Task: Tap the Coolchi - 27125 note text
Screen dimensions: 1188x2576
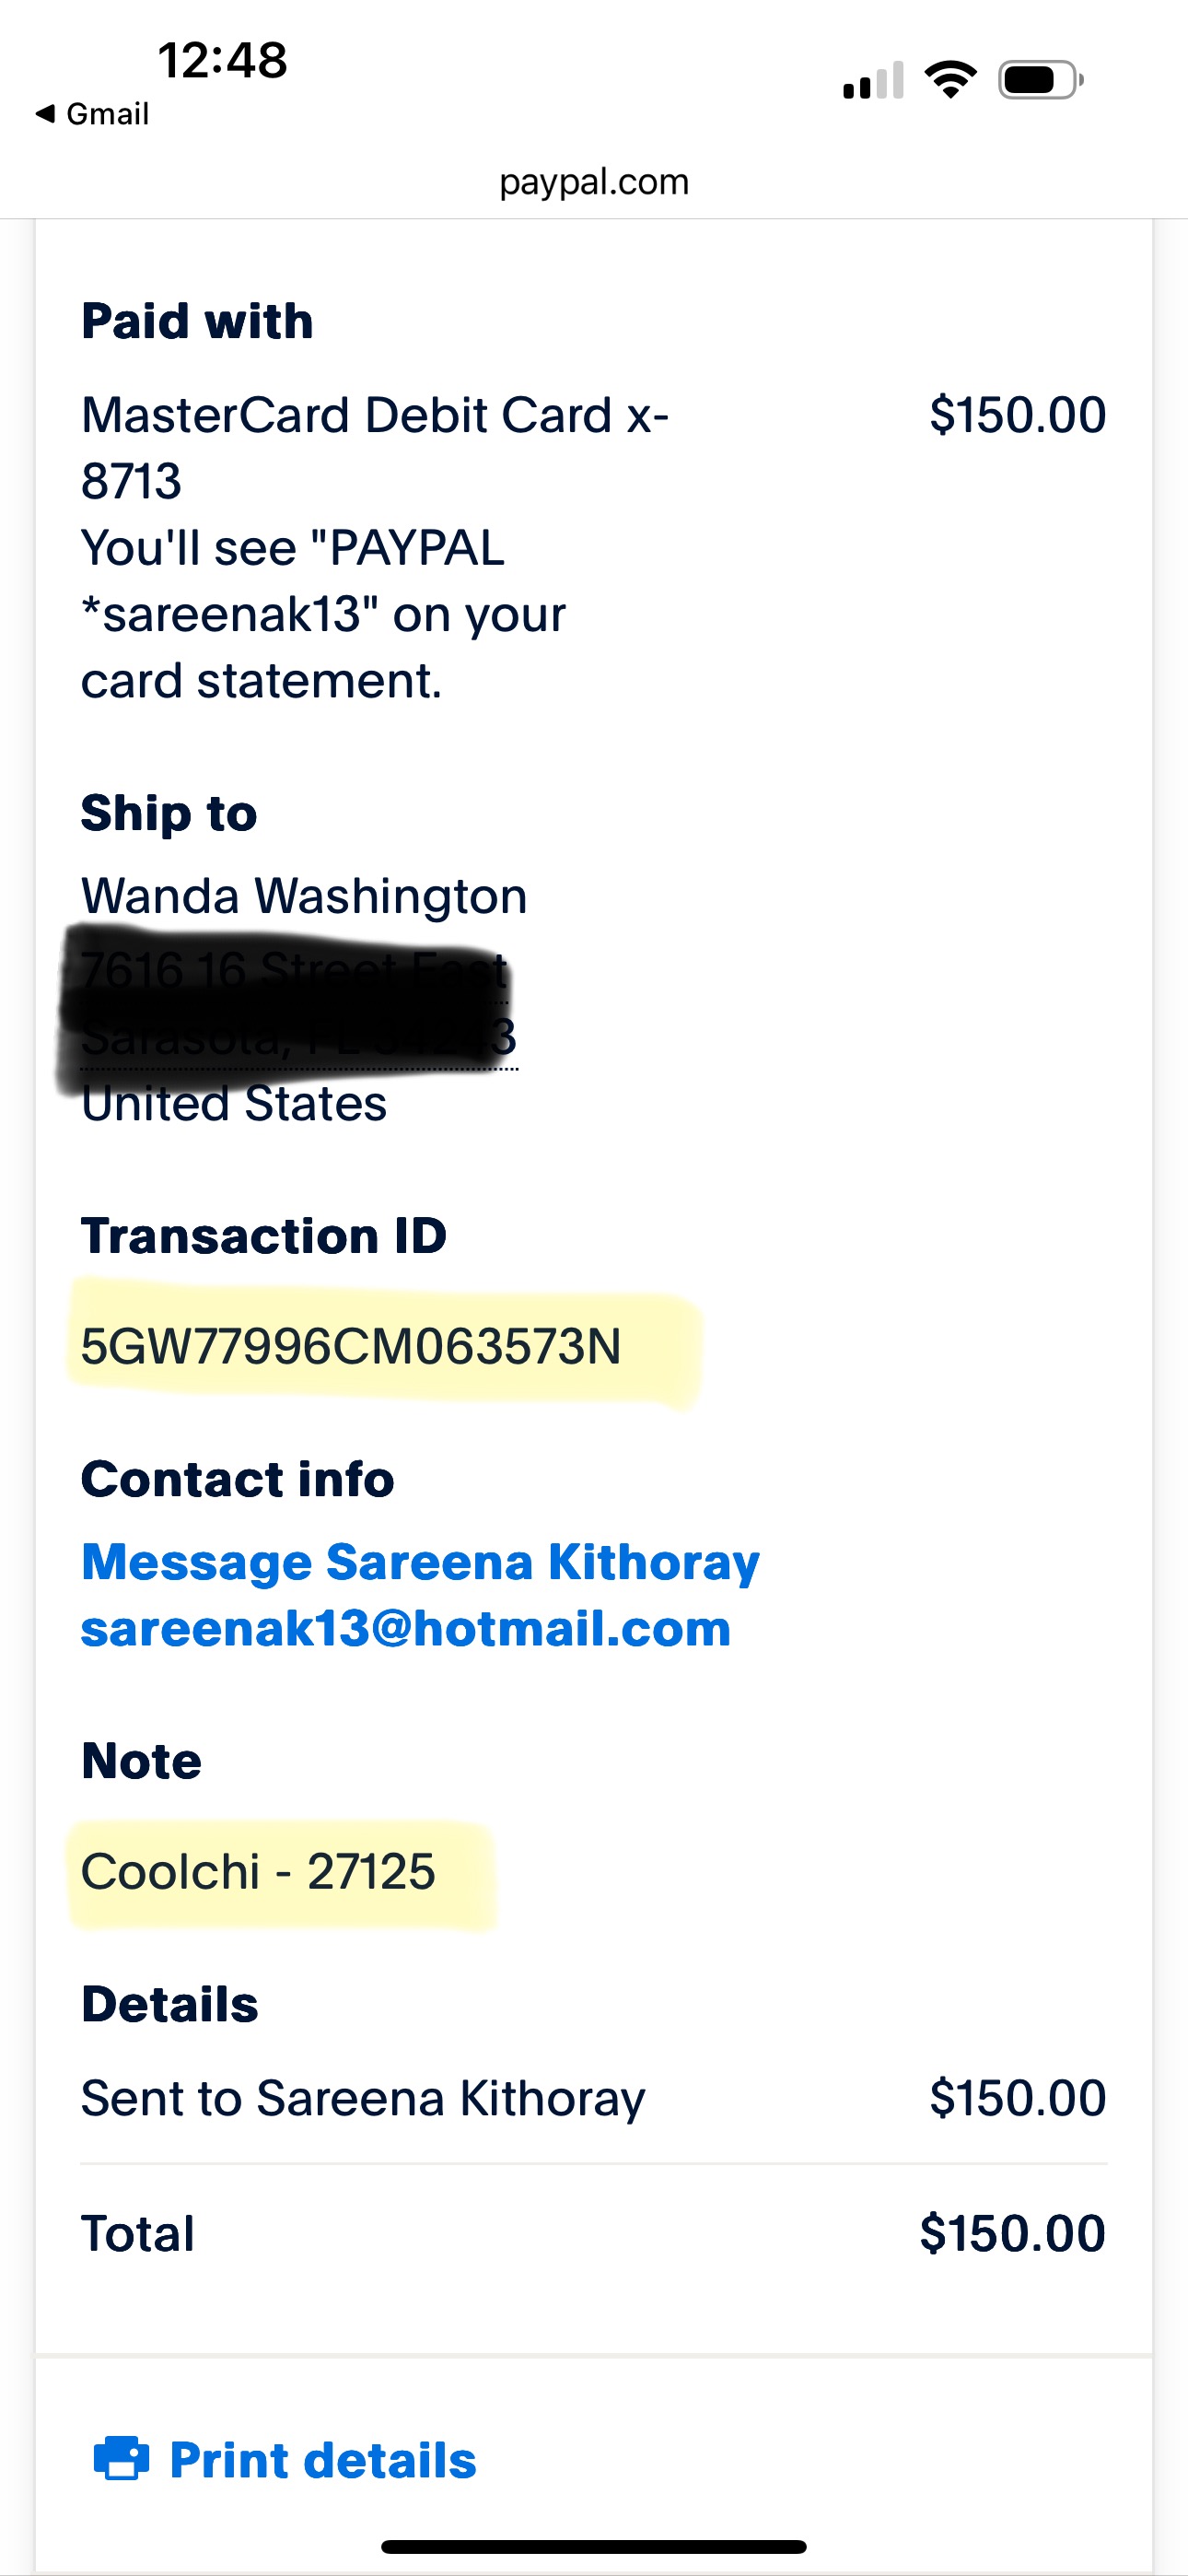Action: (258, 1872)
